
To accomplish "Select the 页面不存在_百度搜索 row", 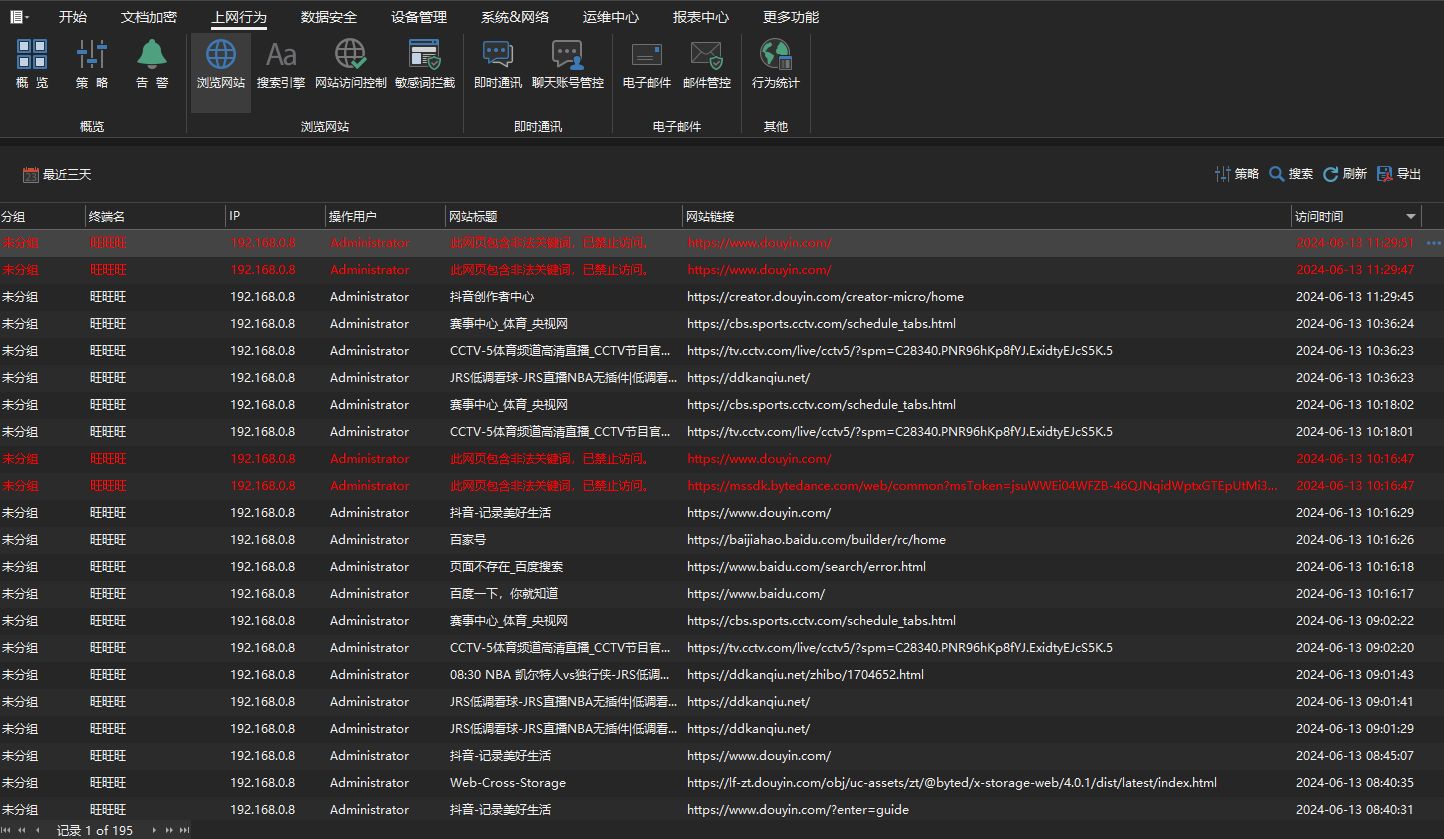I will click(x=722, y=567).
